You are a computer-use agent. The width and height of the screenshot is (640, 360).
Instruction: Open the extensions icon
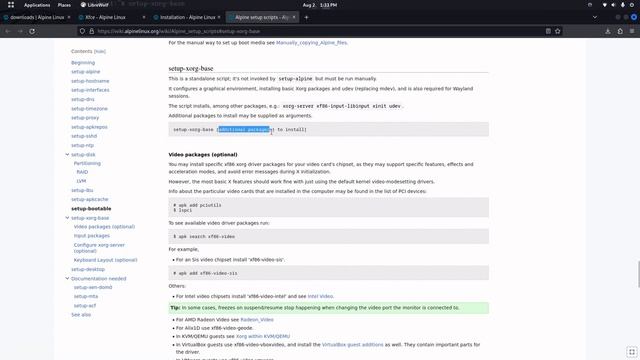pos(620,31)
